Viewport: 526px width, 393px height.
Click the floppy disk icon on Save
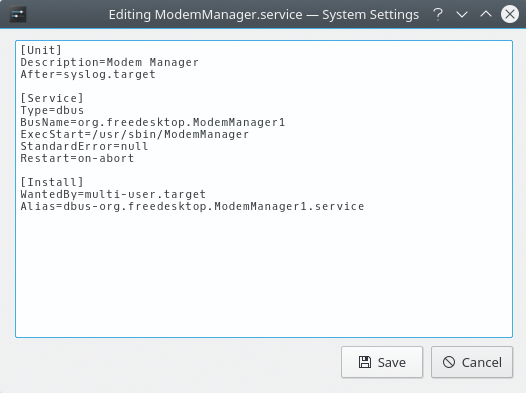tap(365, 362)
